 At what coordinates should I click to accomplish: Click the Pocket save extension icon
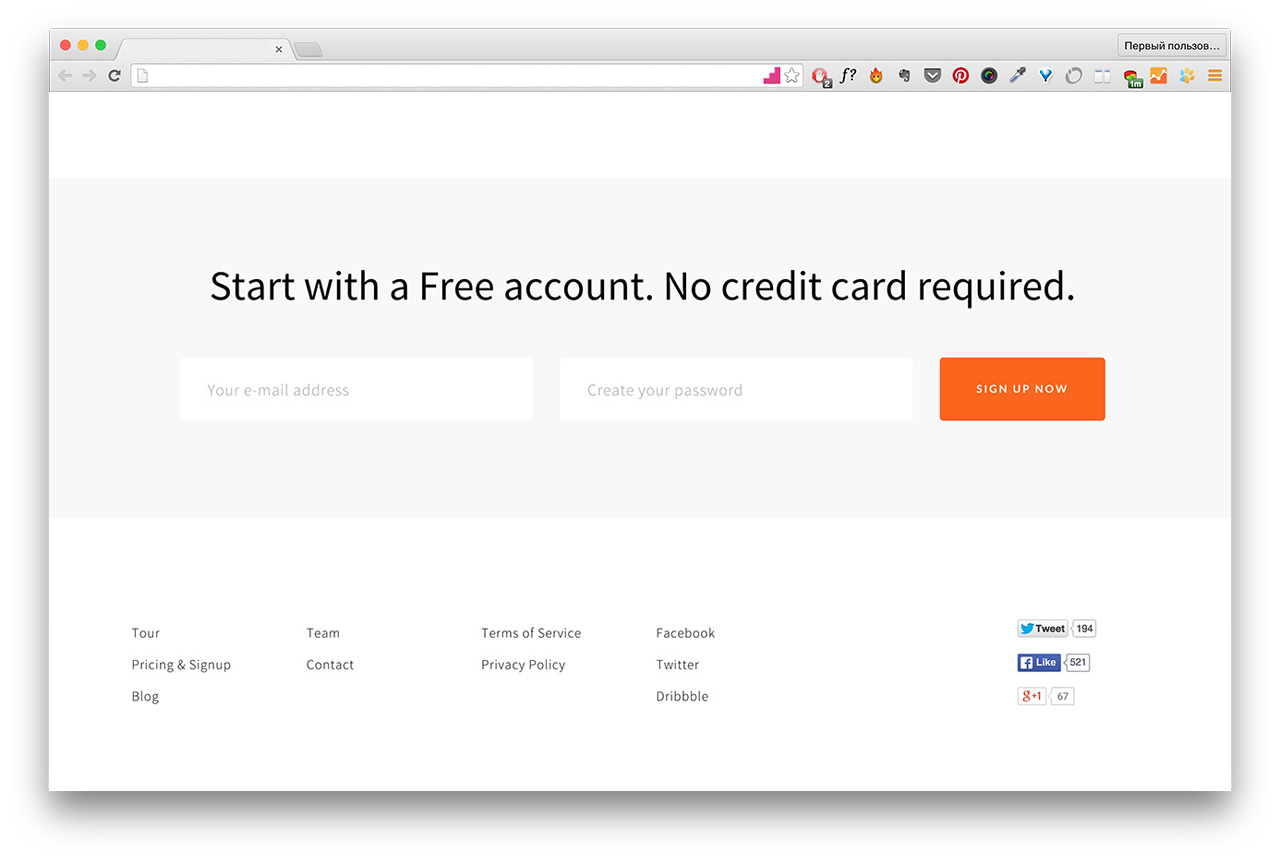pos(933,75)
